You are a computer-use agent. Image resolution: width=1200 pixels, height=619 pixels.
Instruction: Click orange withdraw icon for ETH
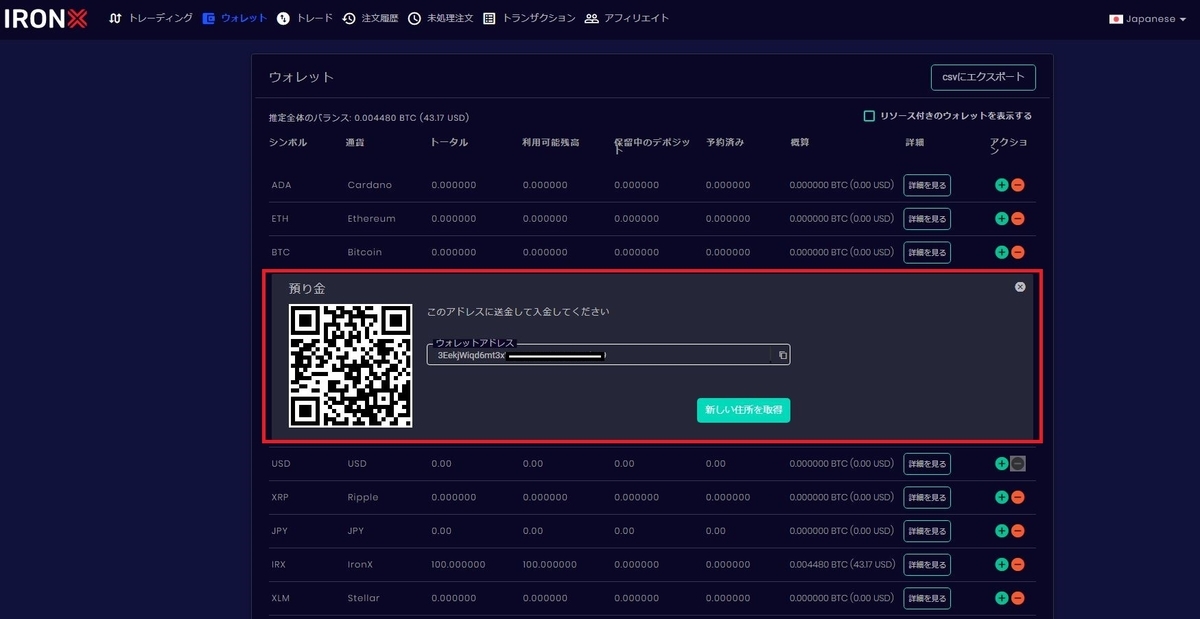(x=1017, y=219)
